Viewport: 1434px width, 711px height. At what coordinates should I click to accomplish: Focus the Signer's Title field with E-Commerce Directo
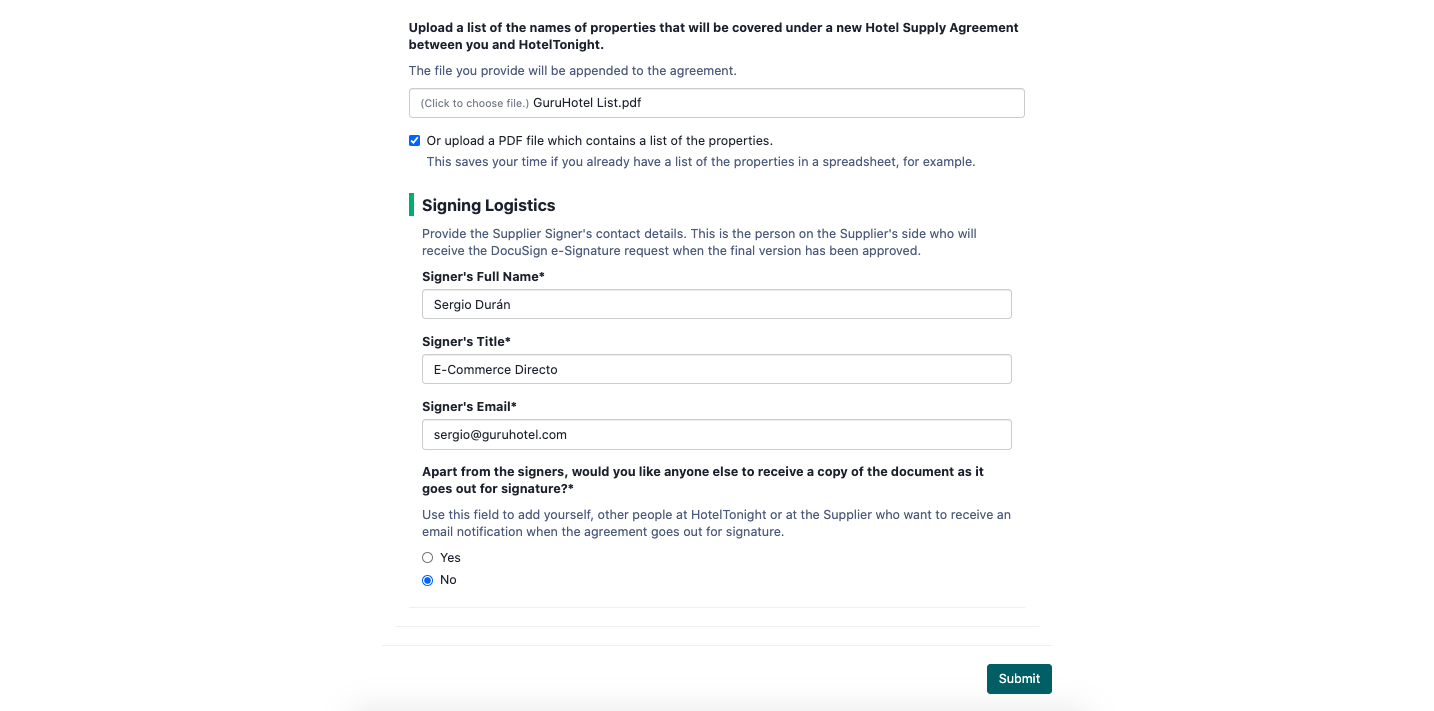(716, 369)
